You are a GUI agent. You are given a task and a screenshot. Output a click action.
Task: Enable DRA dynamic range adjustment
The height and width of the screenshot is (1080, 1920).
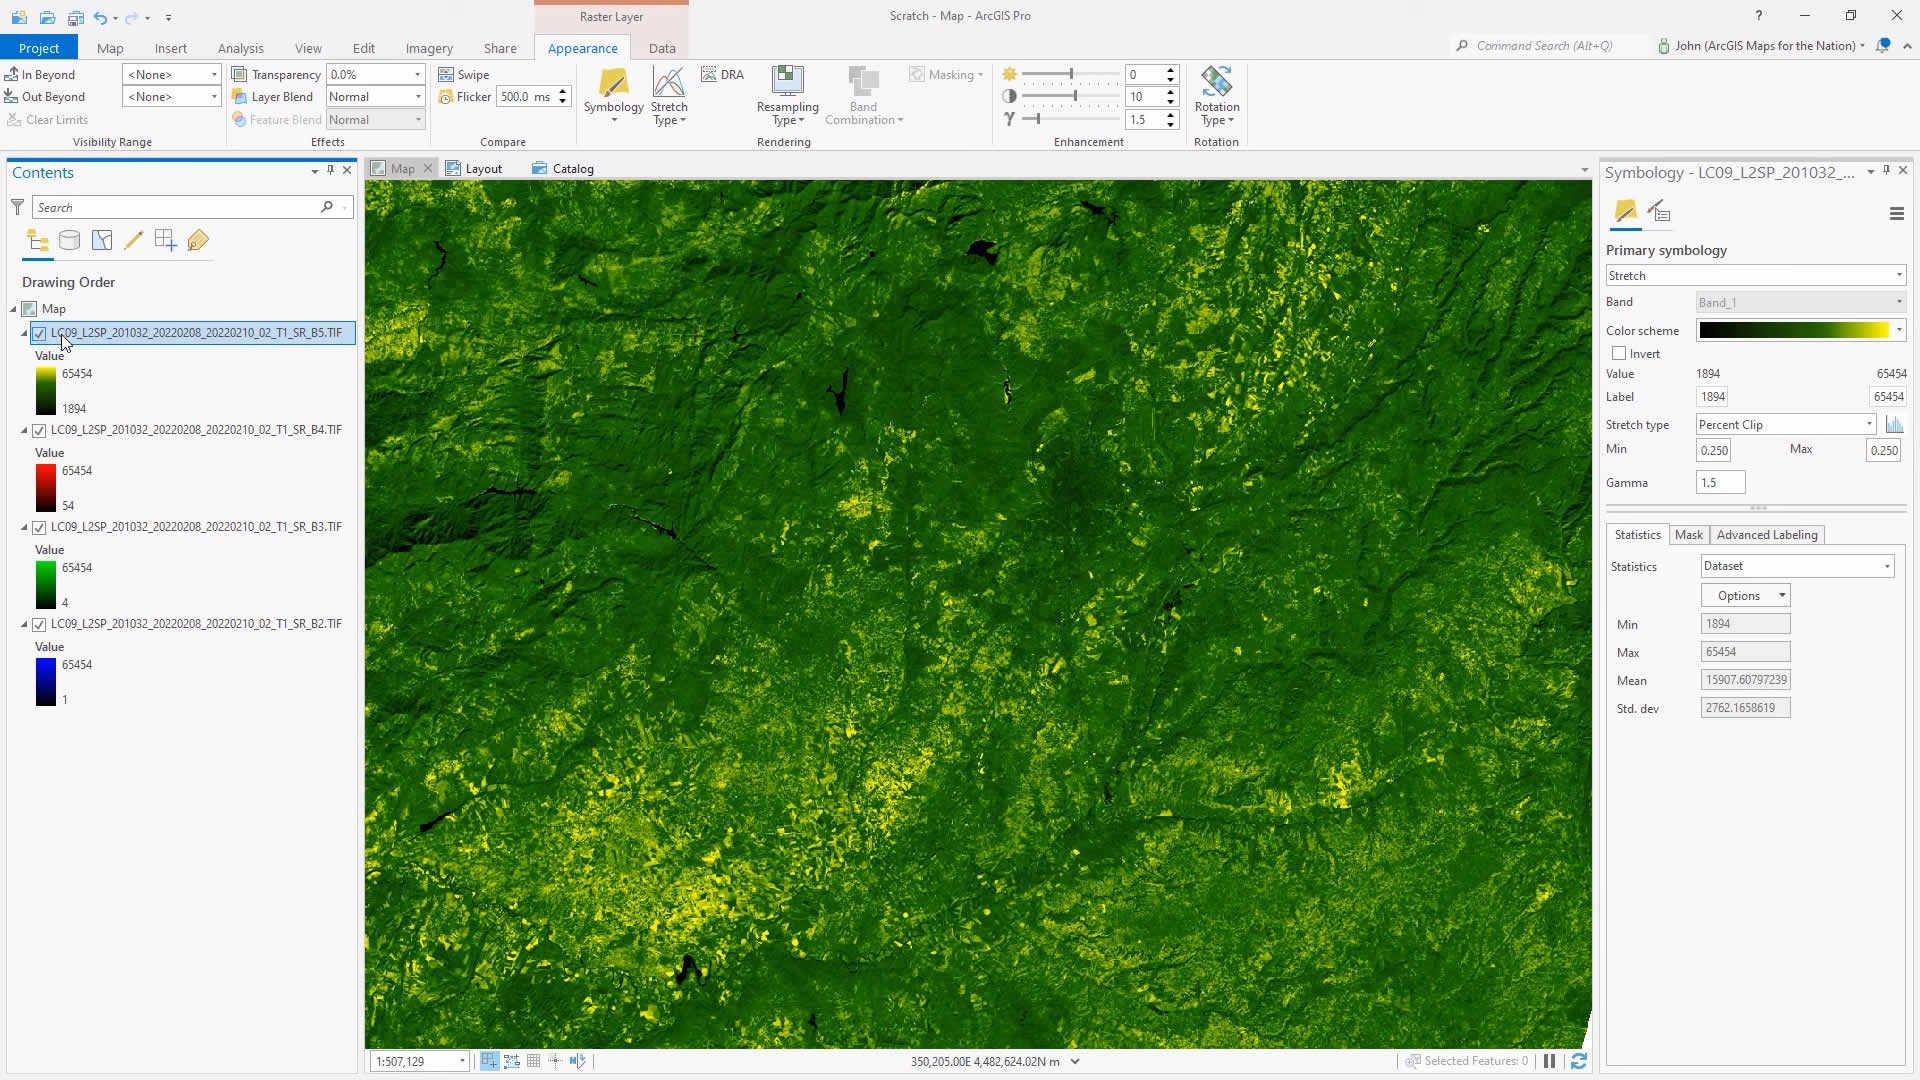[722, 75]
